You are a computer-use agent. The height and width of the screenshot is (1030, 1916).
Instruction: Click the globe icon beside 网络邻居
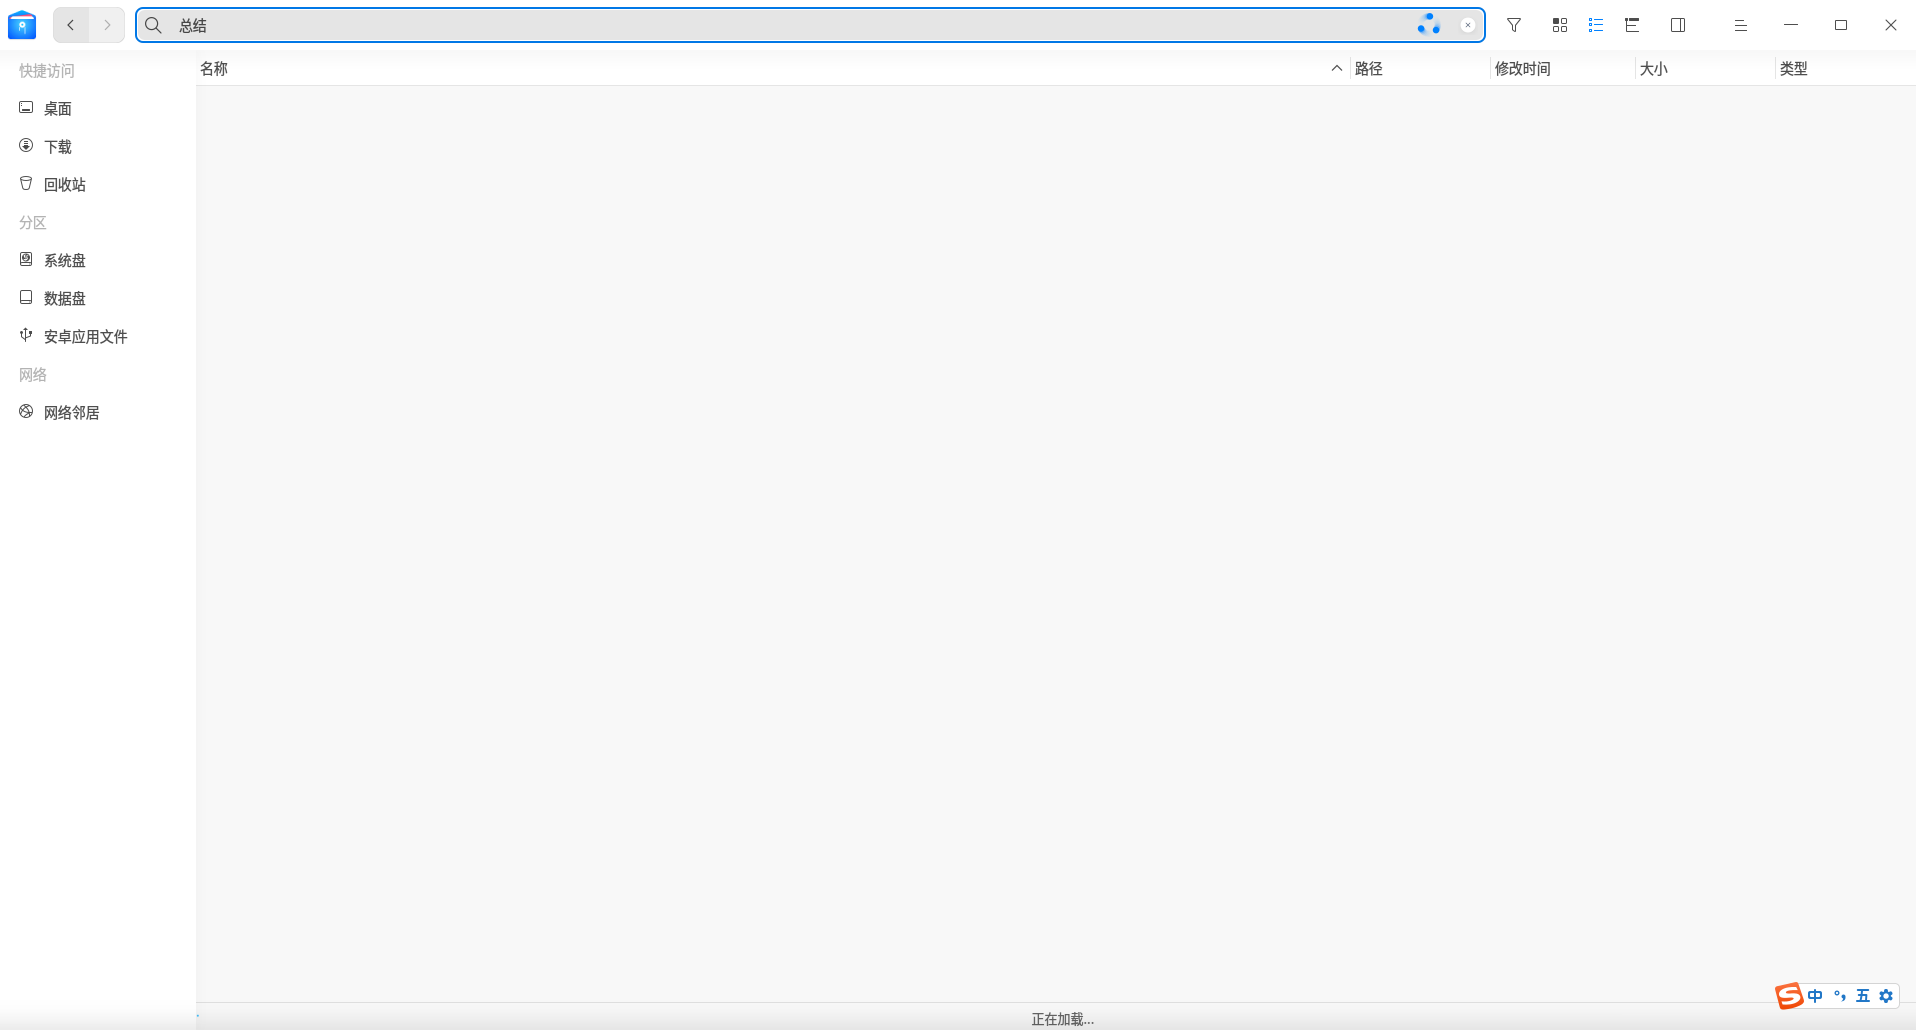click(x=26, y=411)
